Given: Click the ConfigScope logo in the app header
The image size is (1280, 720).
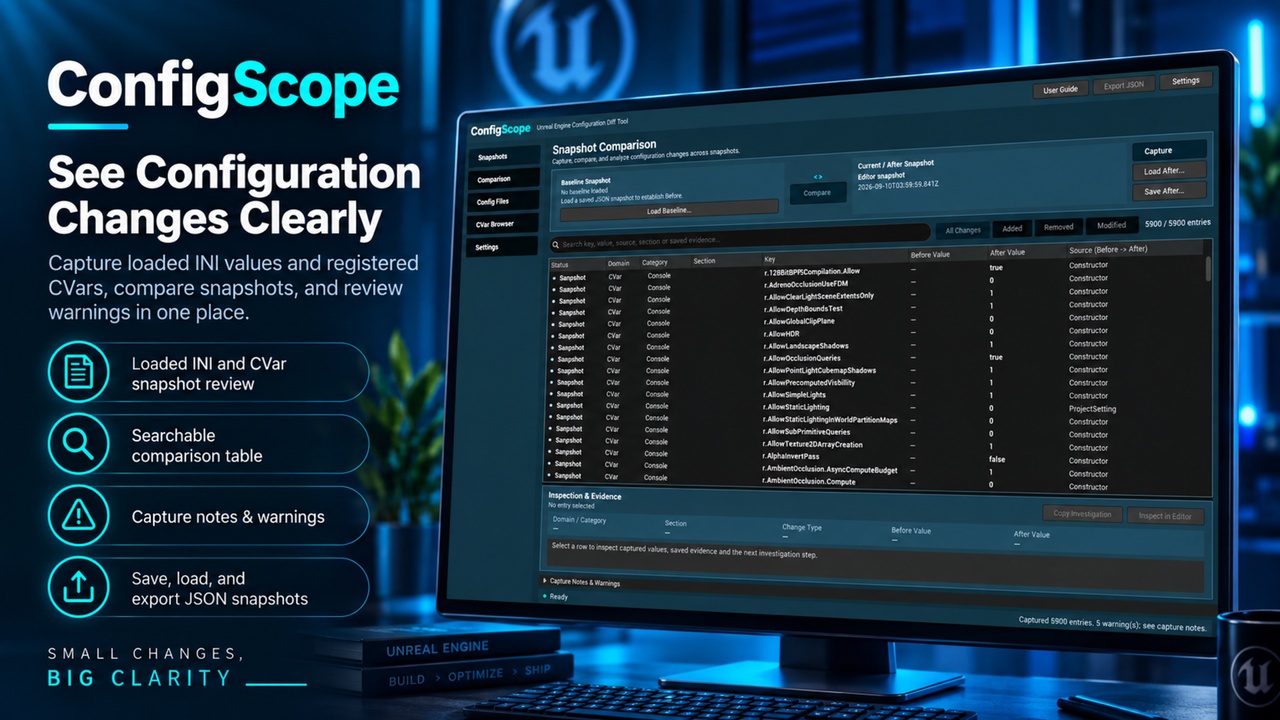Looking at the screenshot, I should coord(500,130).
